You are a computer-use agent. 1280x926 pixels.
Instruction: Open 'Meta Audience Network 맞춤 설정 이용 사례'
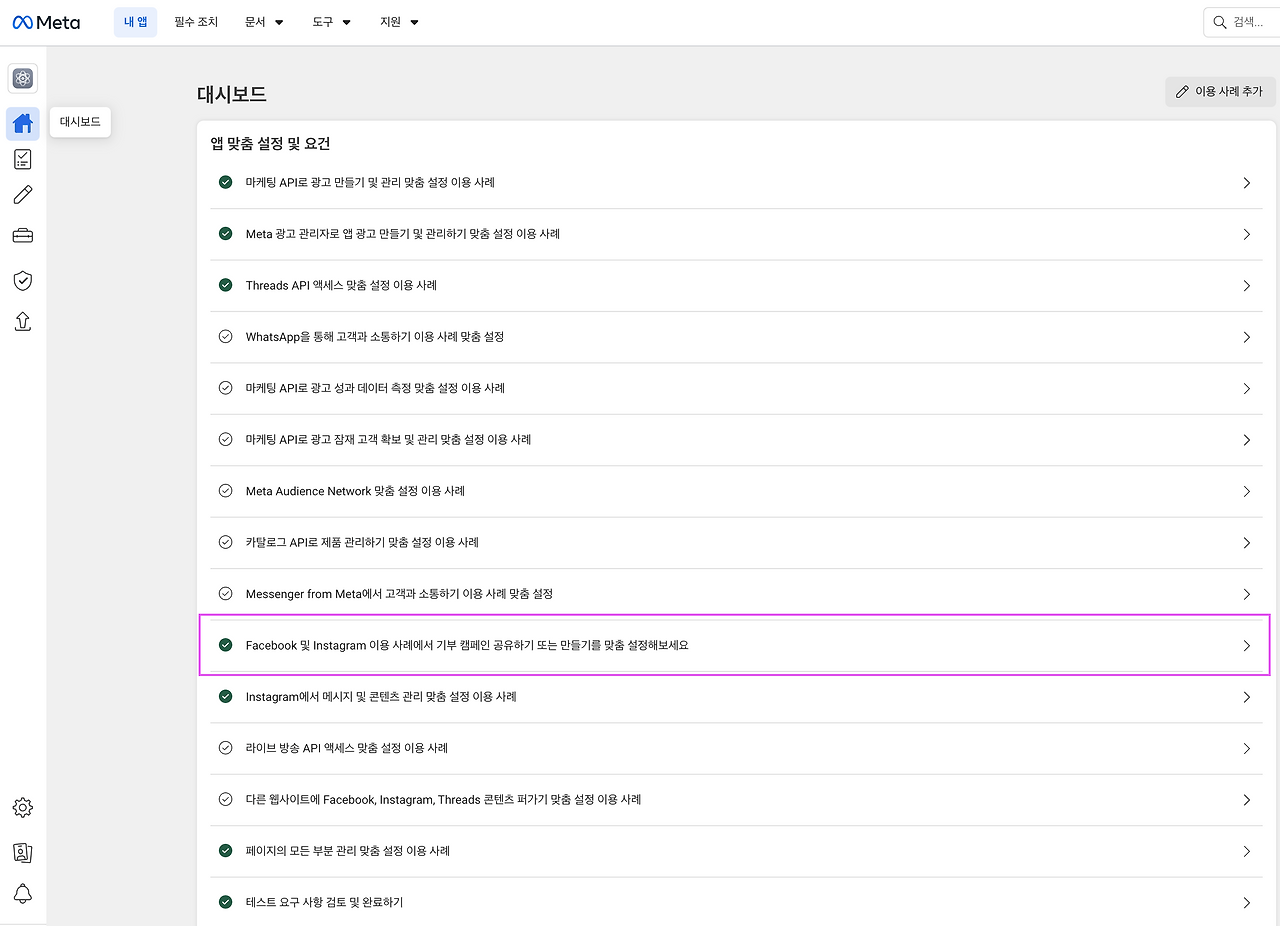coord(355,491)
